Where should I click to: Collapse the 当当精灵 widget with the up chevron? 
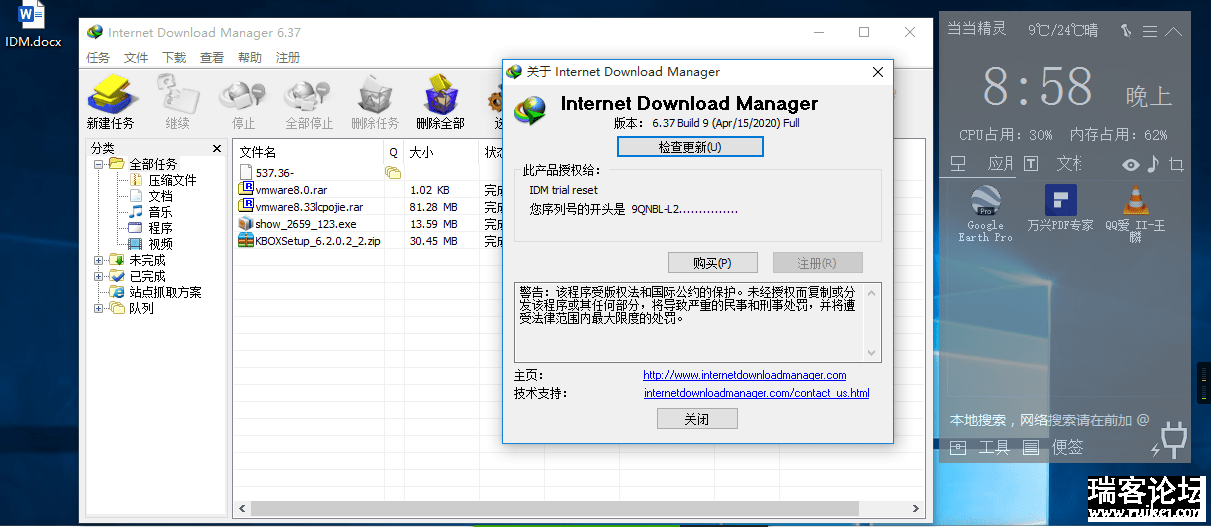point(1173,31)
